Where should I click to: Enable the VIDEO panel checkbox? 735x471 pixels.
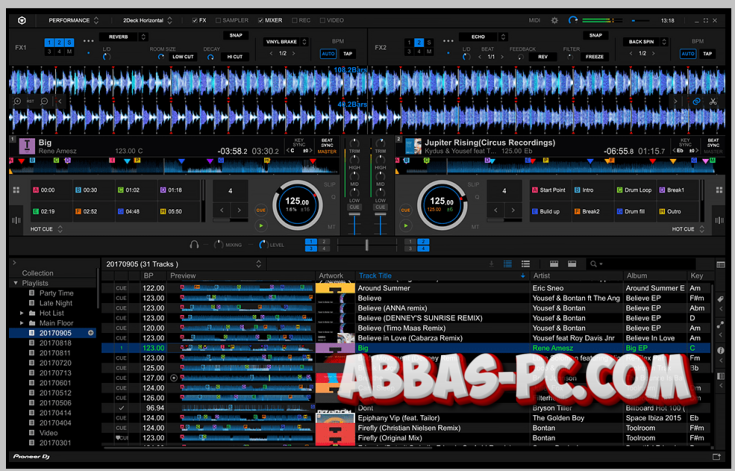click(322, 21)
